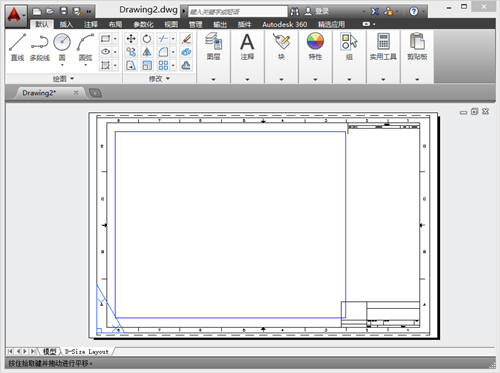The image size is (500, 373).
Task: Activate the Mirror tool
Action: tap(147, 52)
